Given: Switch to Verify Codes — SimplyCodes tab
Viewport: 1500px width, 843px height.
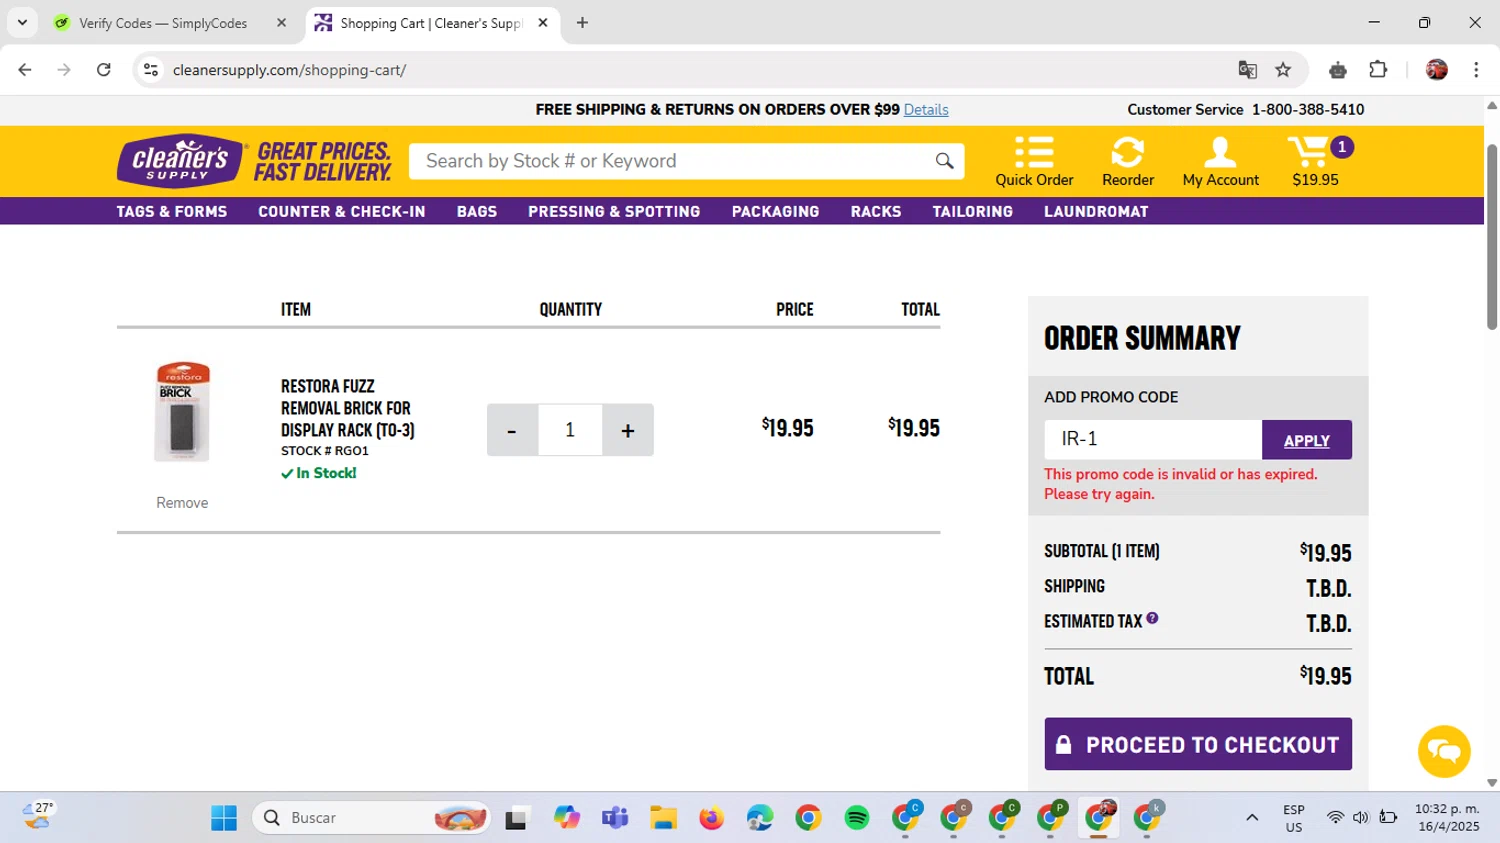Looking at the screenshot, I should coord(163,23).
